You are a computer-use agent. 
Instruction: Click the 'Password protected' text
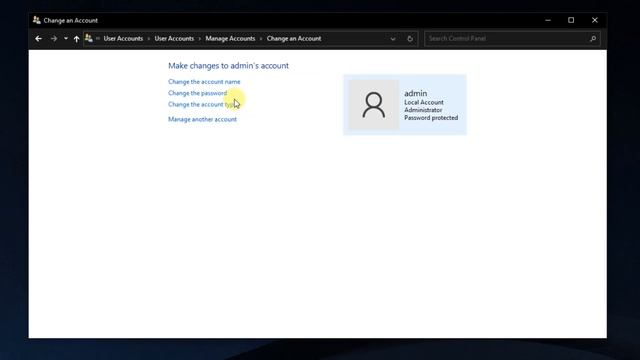tap(431, 118)
